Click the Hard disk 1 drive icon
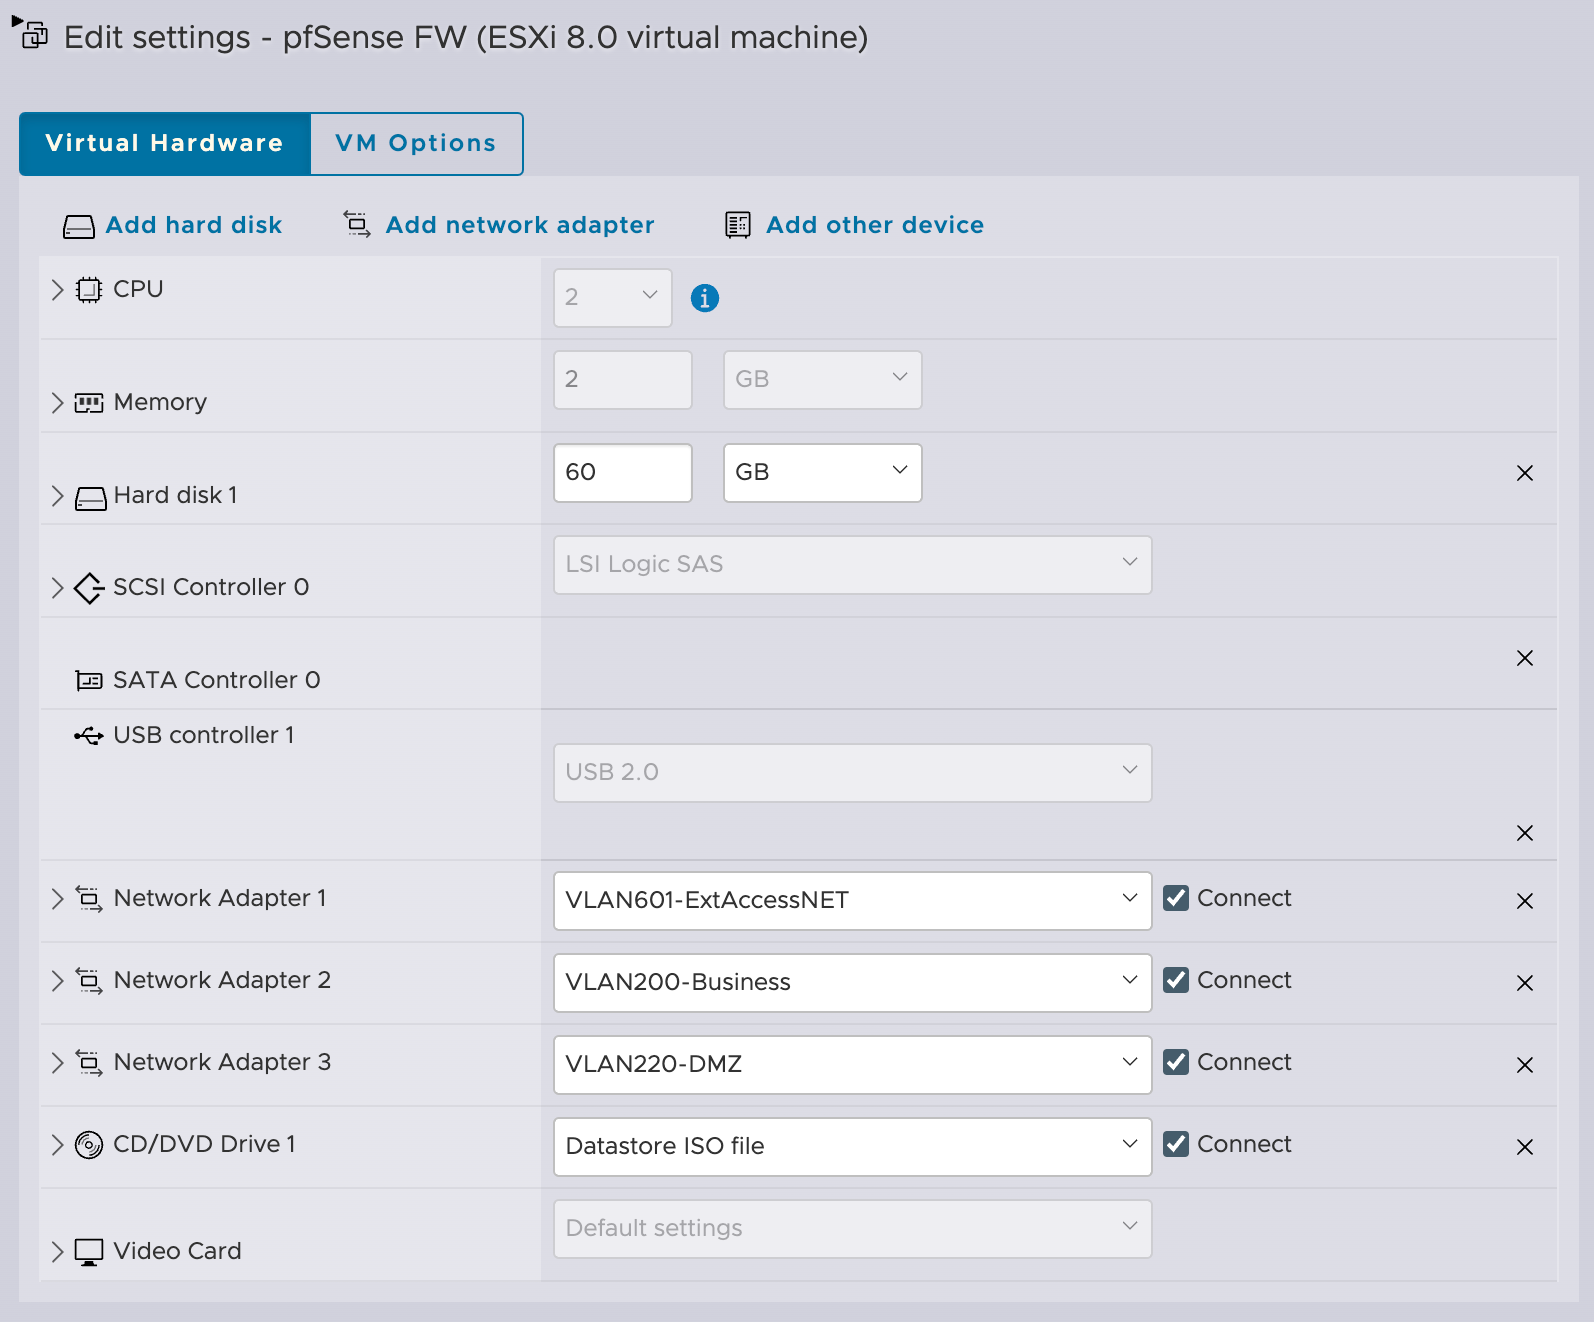 pos(90,498)
